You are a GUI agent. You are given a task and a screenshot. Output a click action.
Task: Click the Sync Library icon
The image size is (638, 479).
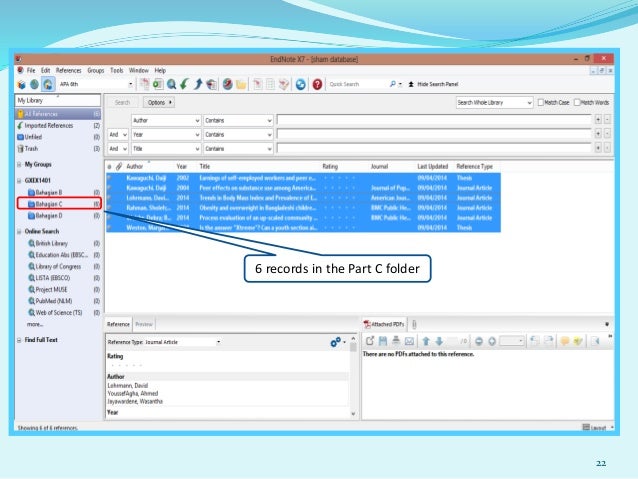(x=300, y=84)
